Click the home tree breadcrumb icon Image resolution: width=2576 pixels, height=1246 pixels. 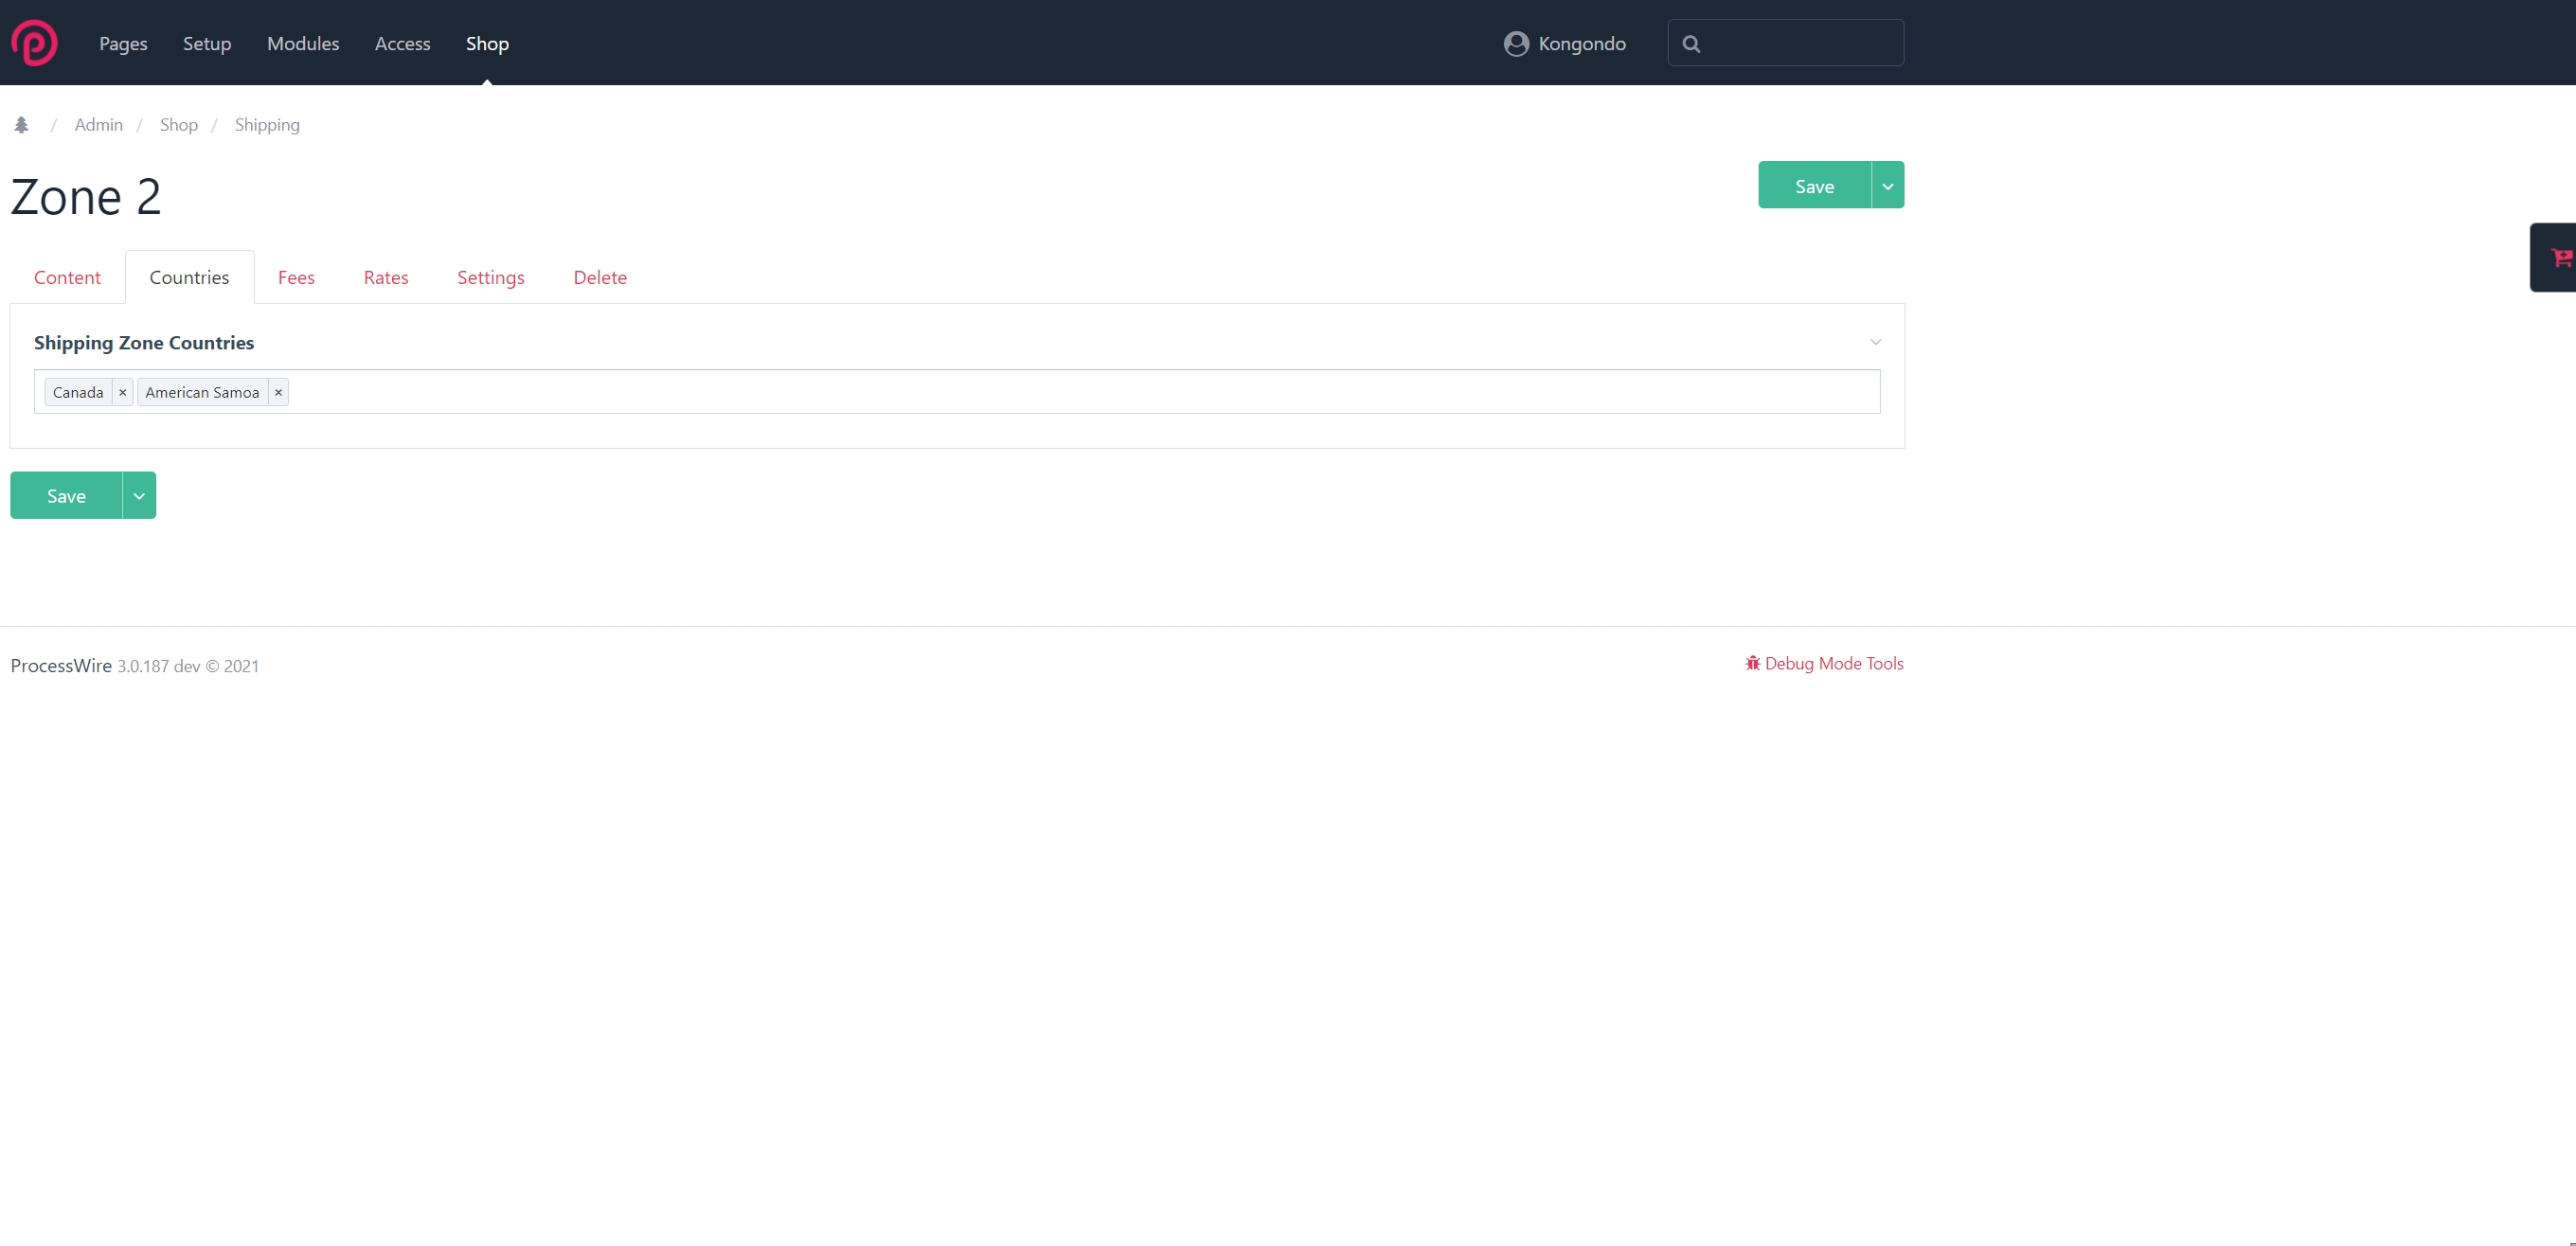[21, 124]
